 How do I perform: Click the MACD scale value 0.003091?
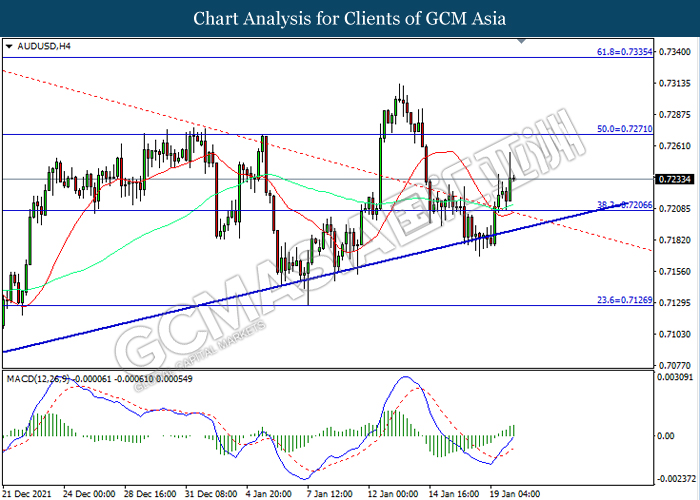point(676,377)
